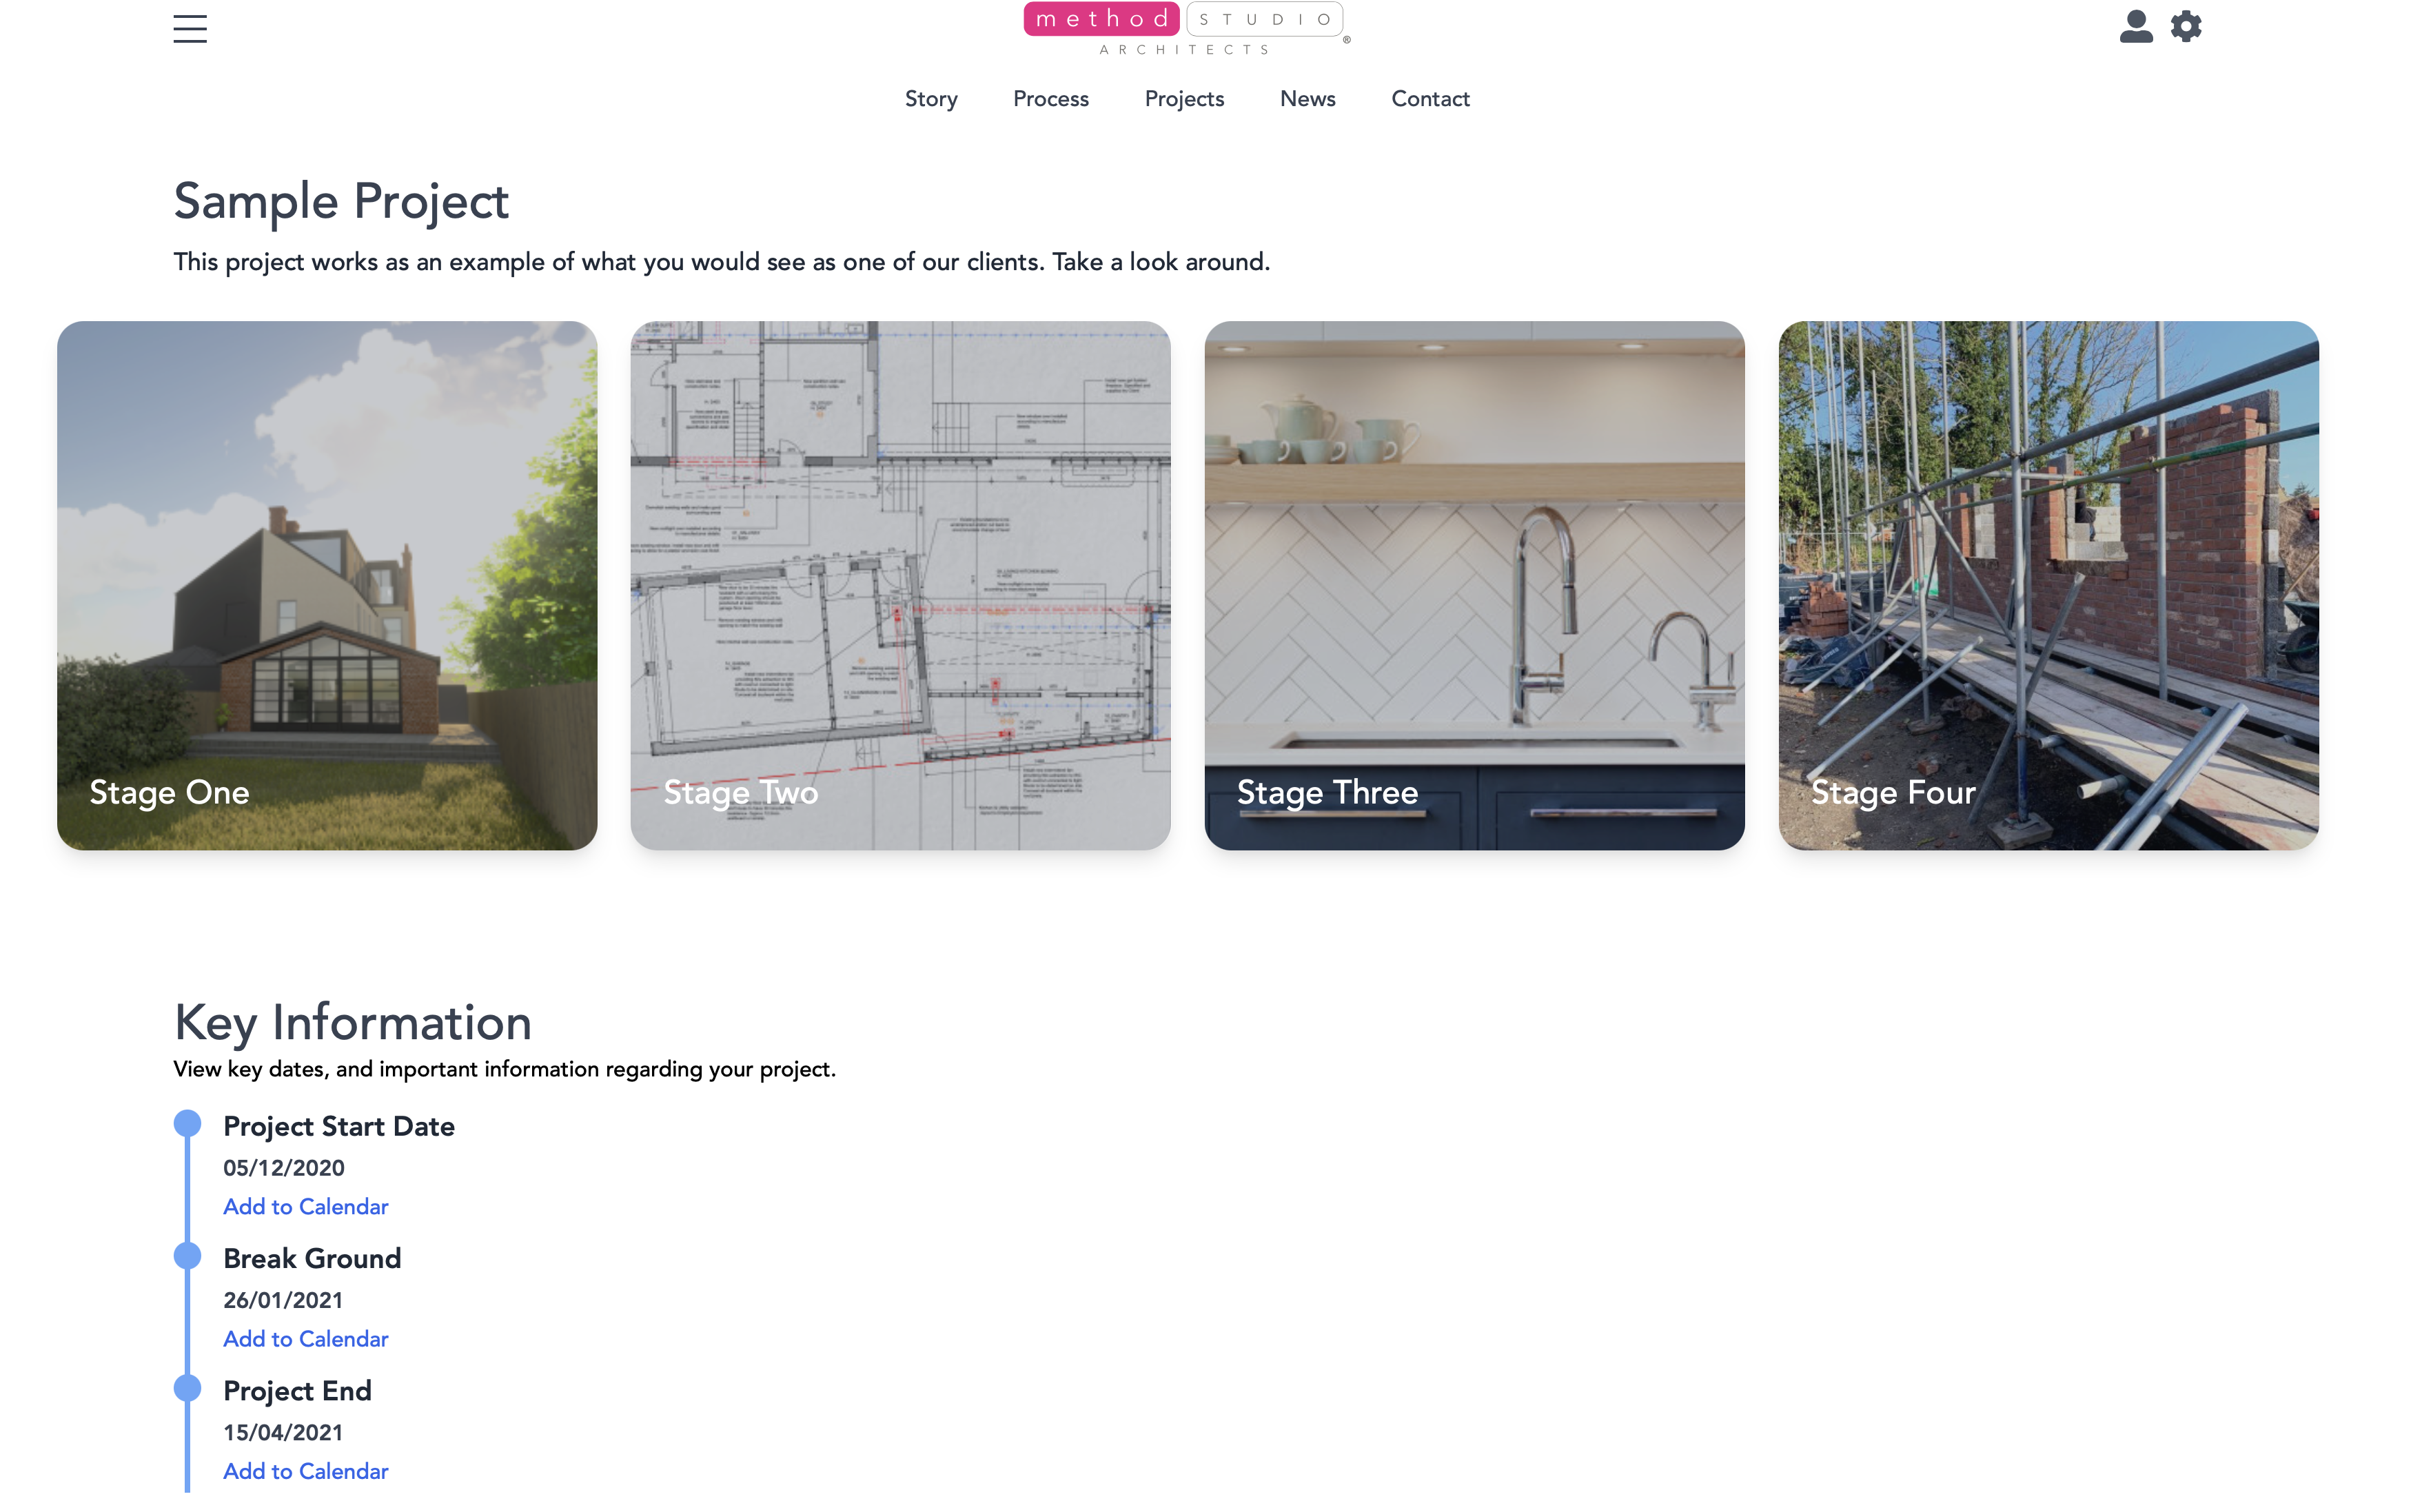
Task: Open the hamburger menu icon
Action: (x=190, y=29)
